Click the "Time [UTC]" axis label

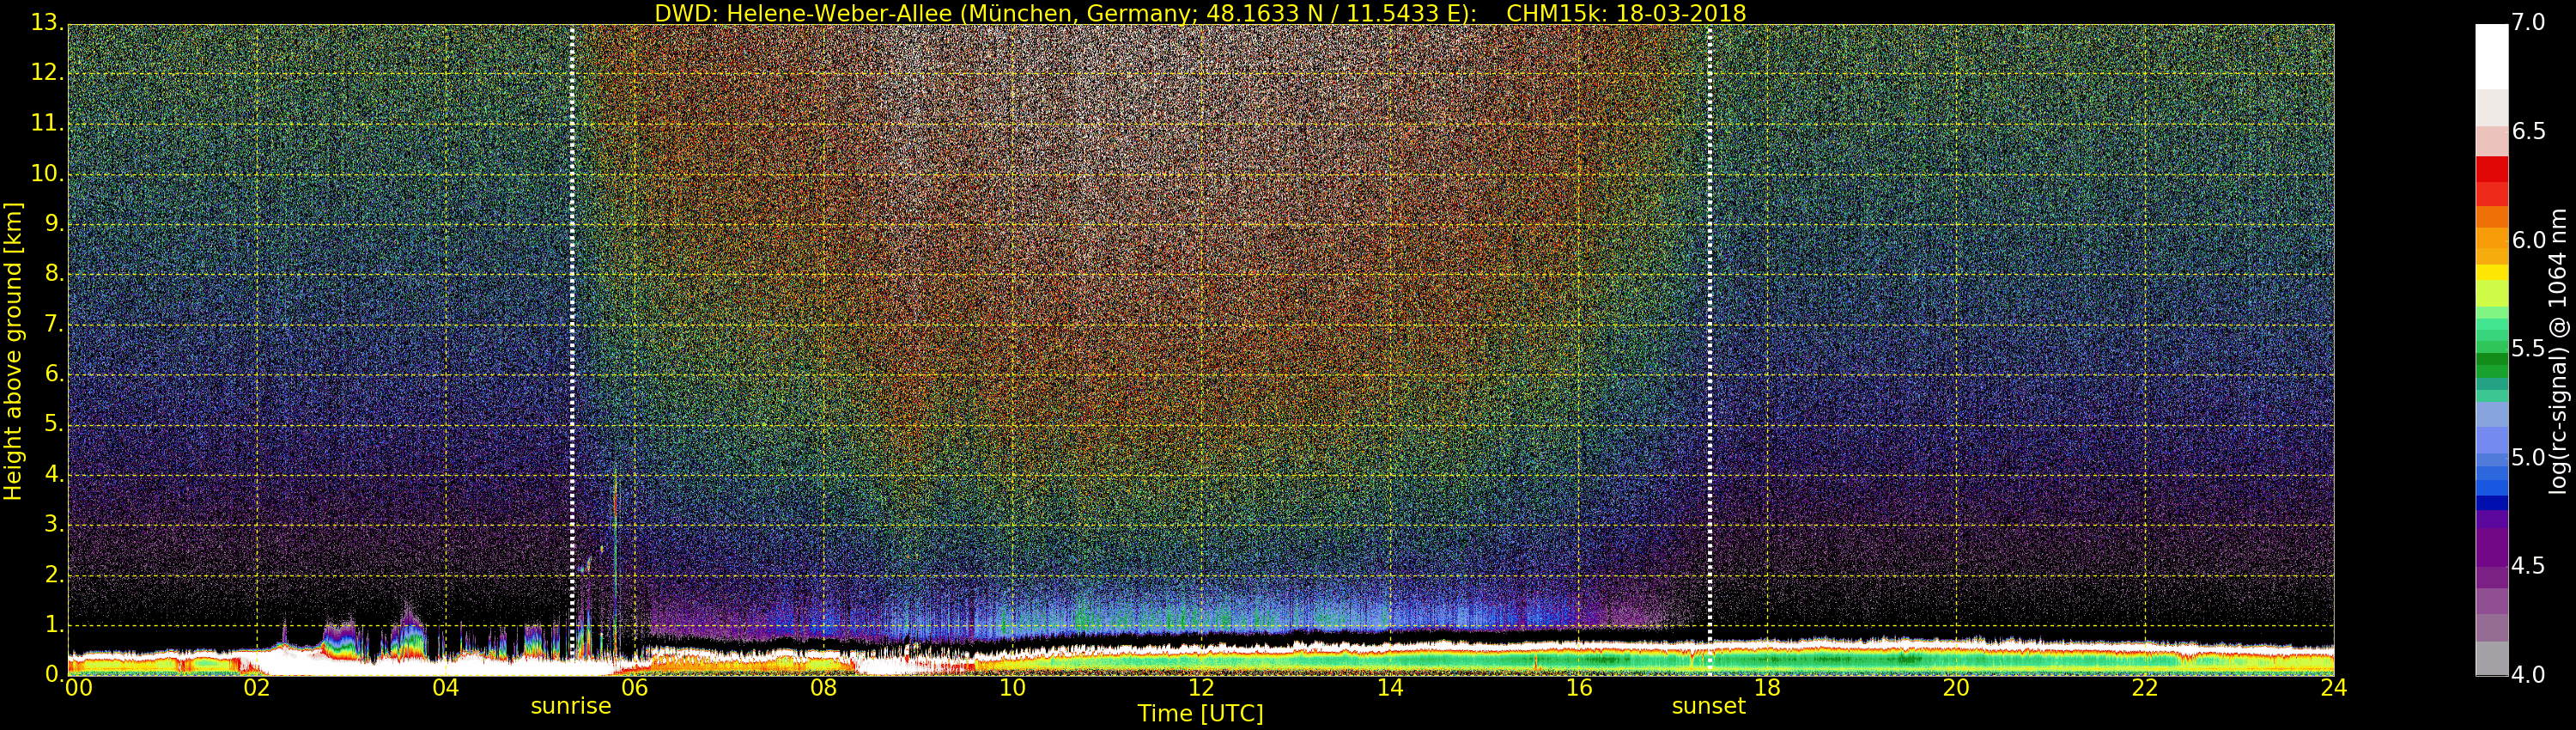[x=1200, y=714]
